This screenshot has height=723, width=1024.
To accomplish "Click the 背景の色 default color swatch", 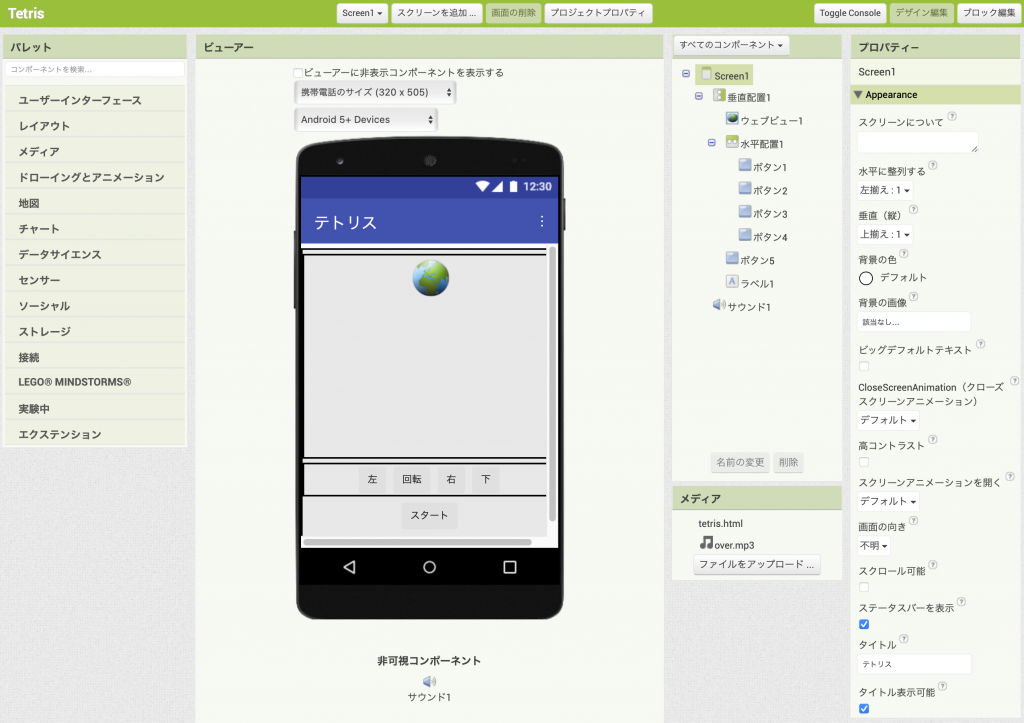I will [866, 277].
